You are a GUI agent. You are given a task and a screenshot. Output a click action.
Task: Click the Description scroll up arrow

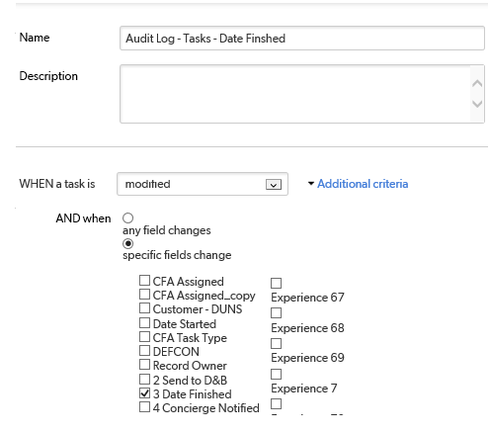[477, 83]
